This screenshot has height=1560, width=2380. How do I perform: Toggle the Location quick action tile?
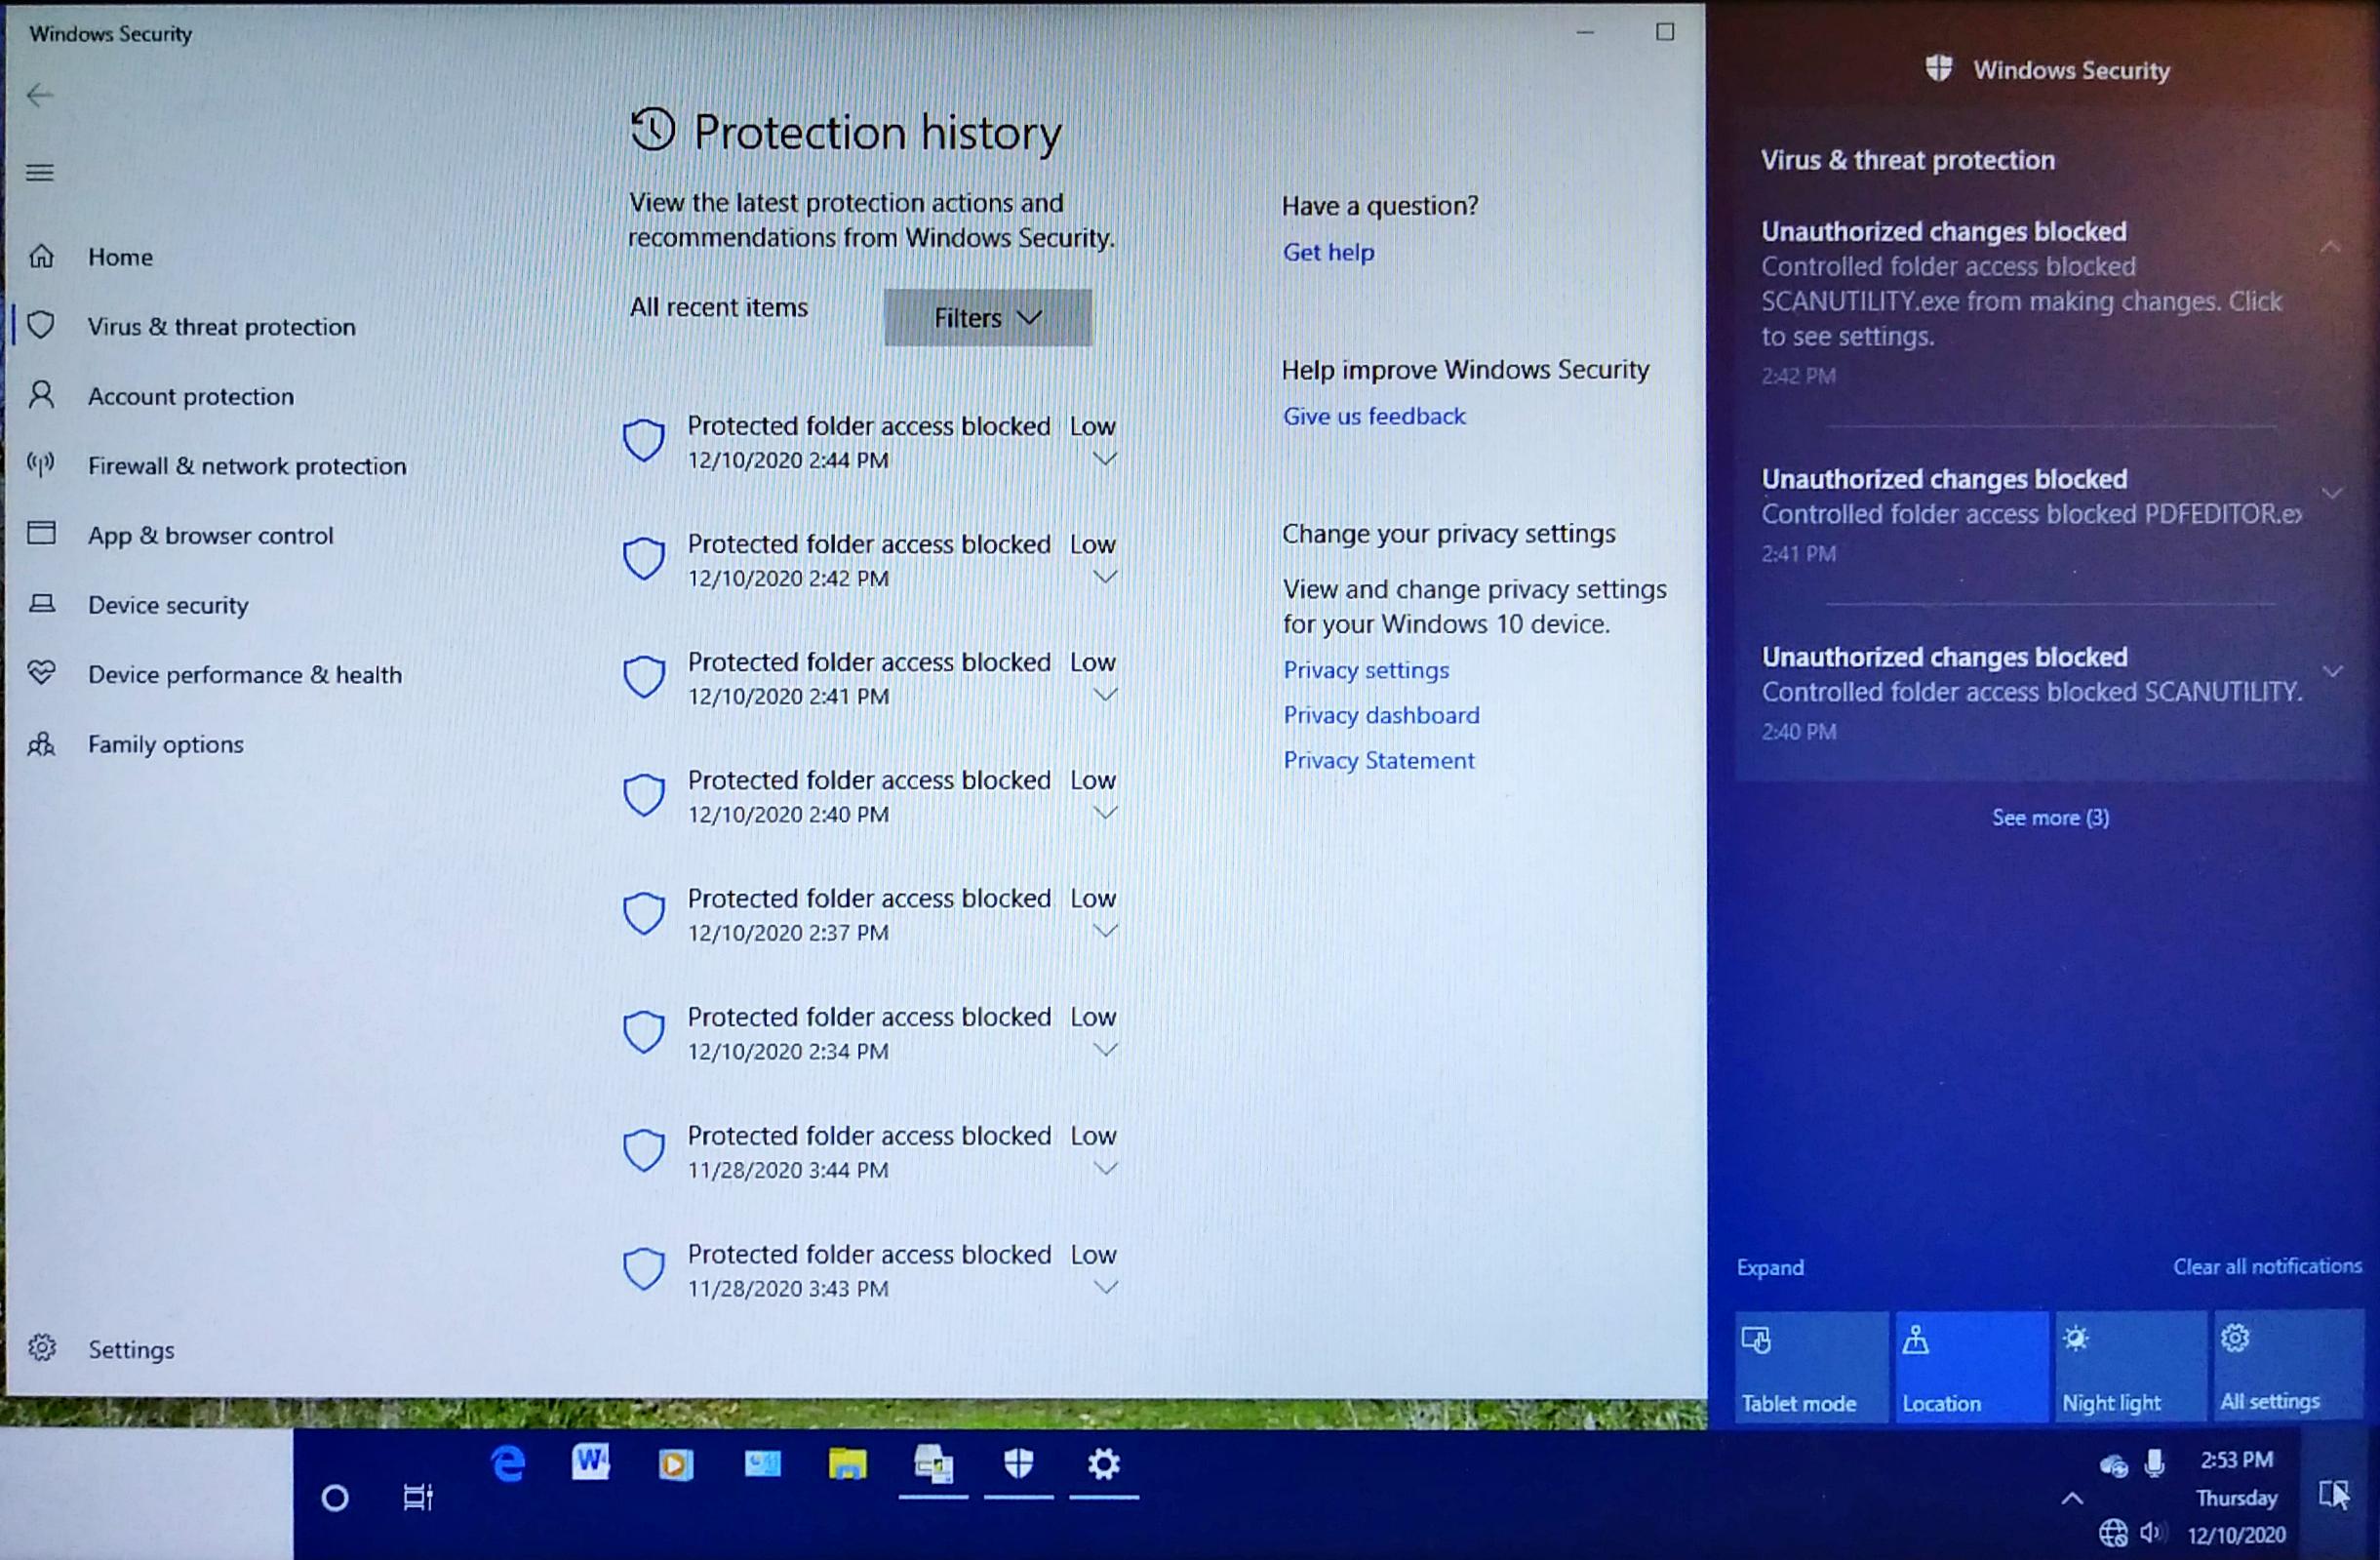[1970, 1366]
